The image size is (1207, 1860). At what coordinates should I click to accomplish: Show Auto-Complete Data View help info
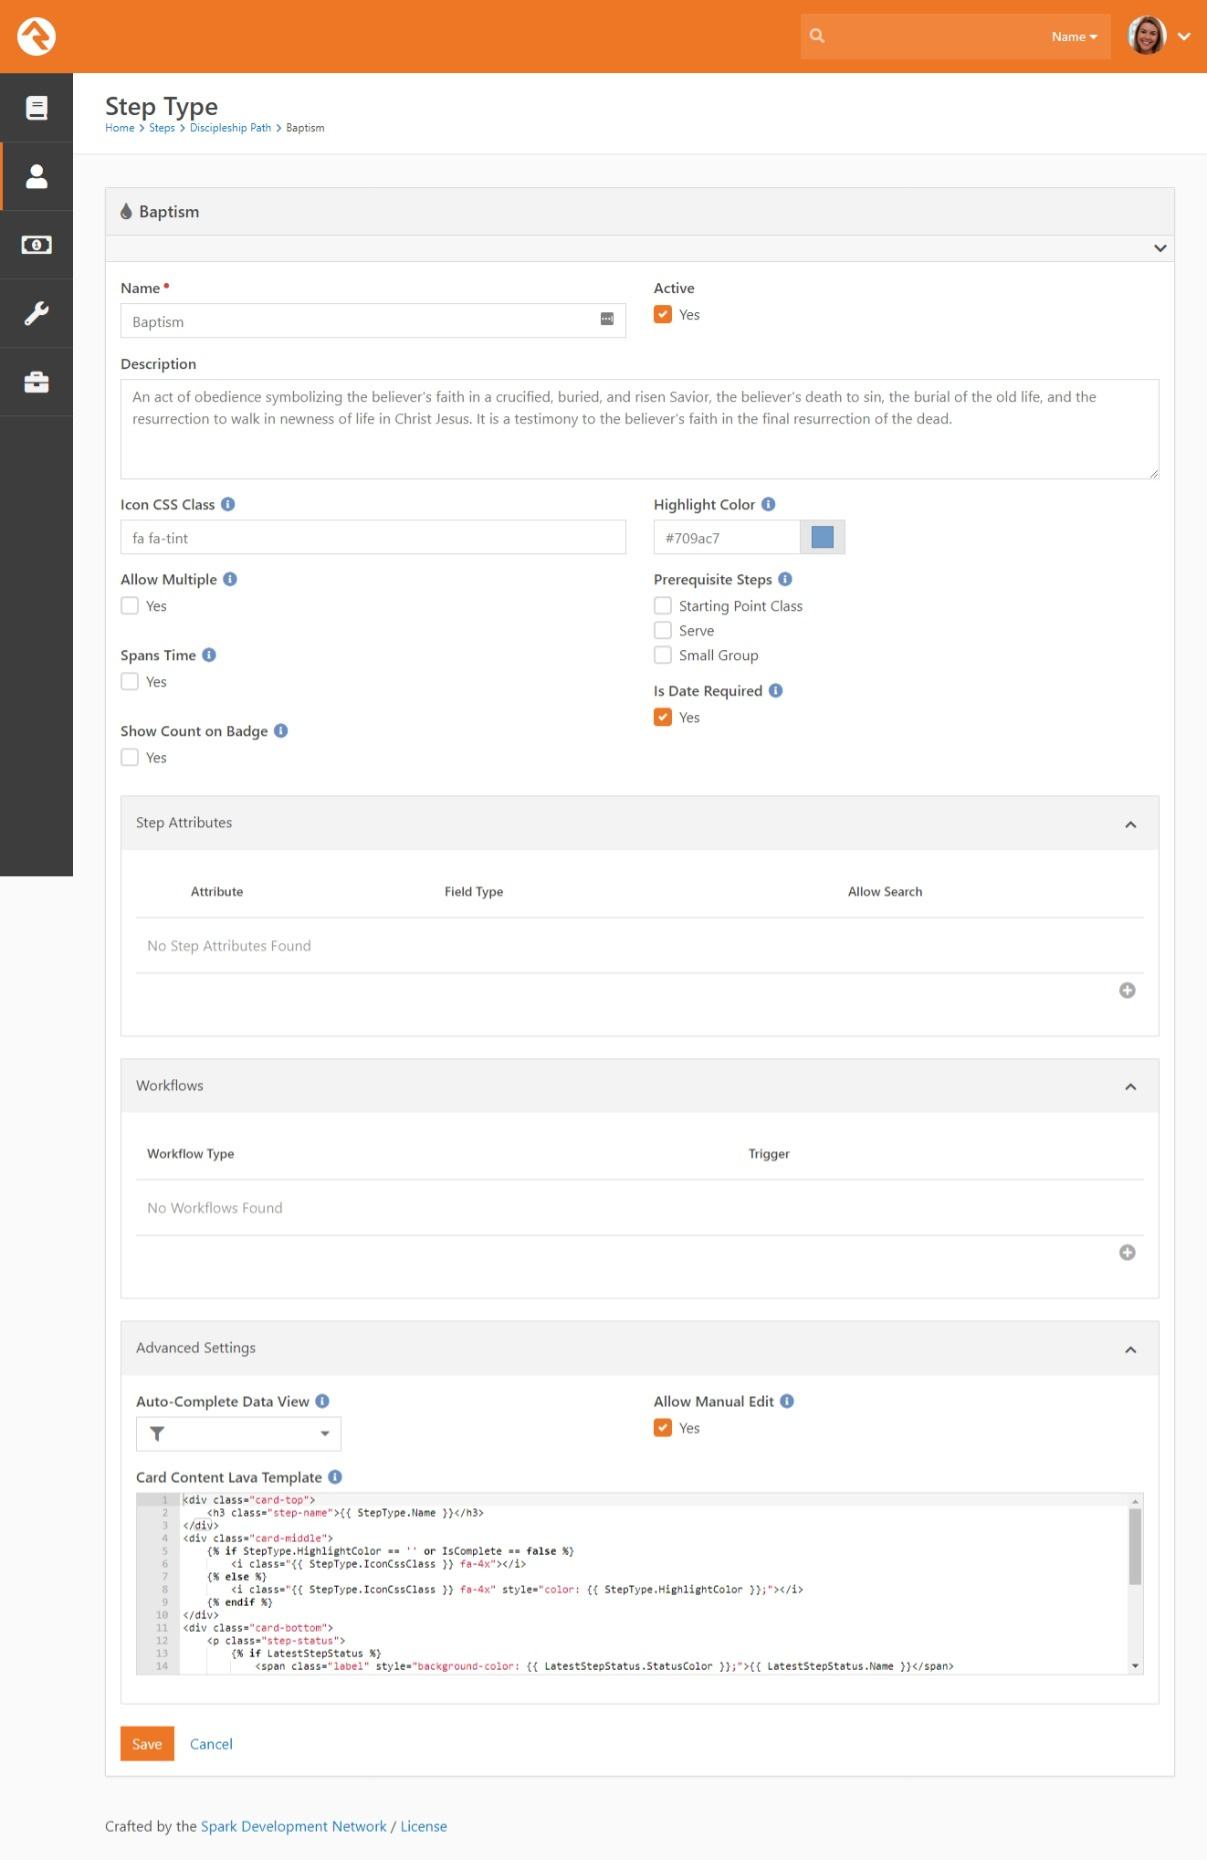click(x=322, y=1401)
